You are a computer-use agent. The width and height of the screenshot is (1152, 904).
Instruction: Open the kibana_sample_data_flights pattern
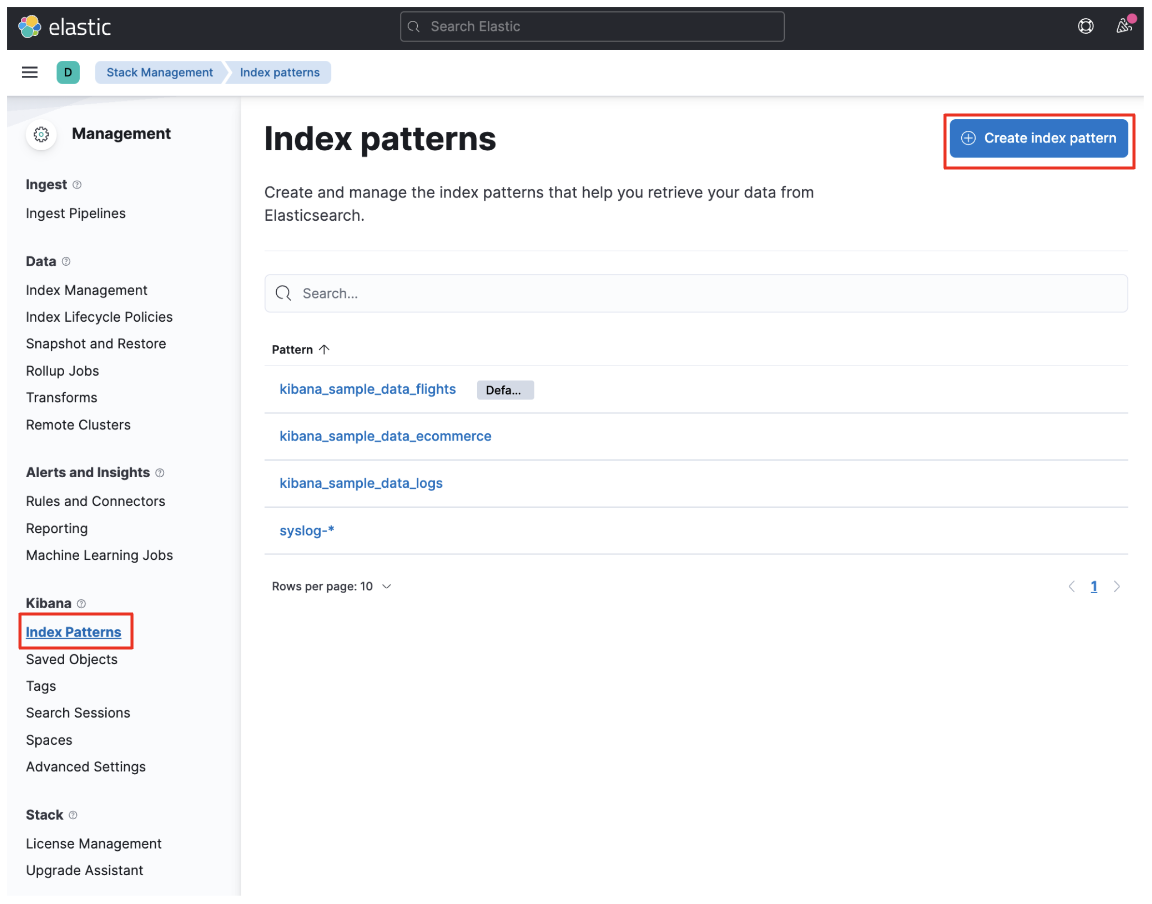367,389
